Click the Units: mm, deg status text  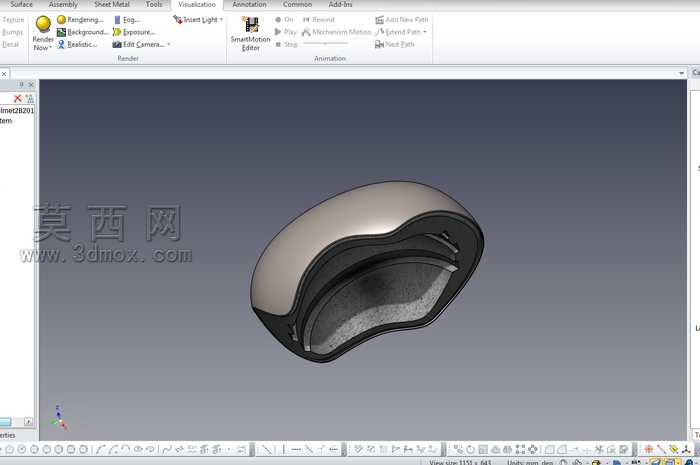(530, 462)
